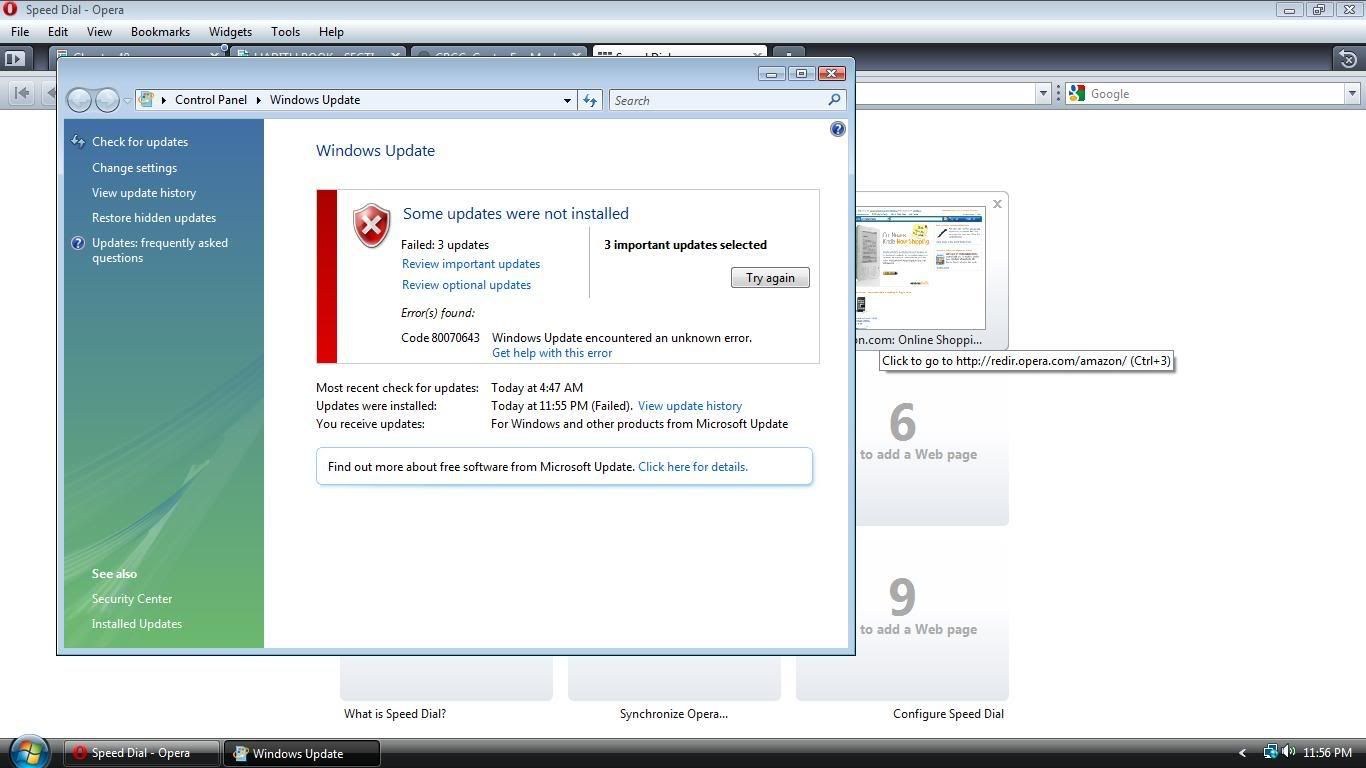Click View update history next to Failed status

[690, 406]
